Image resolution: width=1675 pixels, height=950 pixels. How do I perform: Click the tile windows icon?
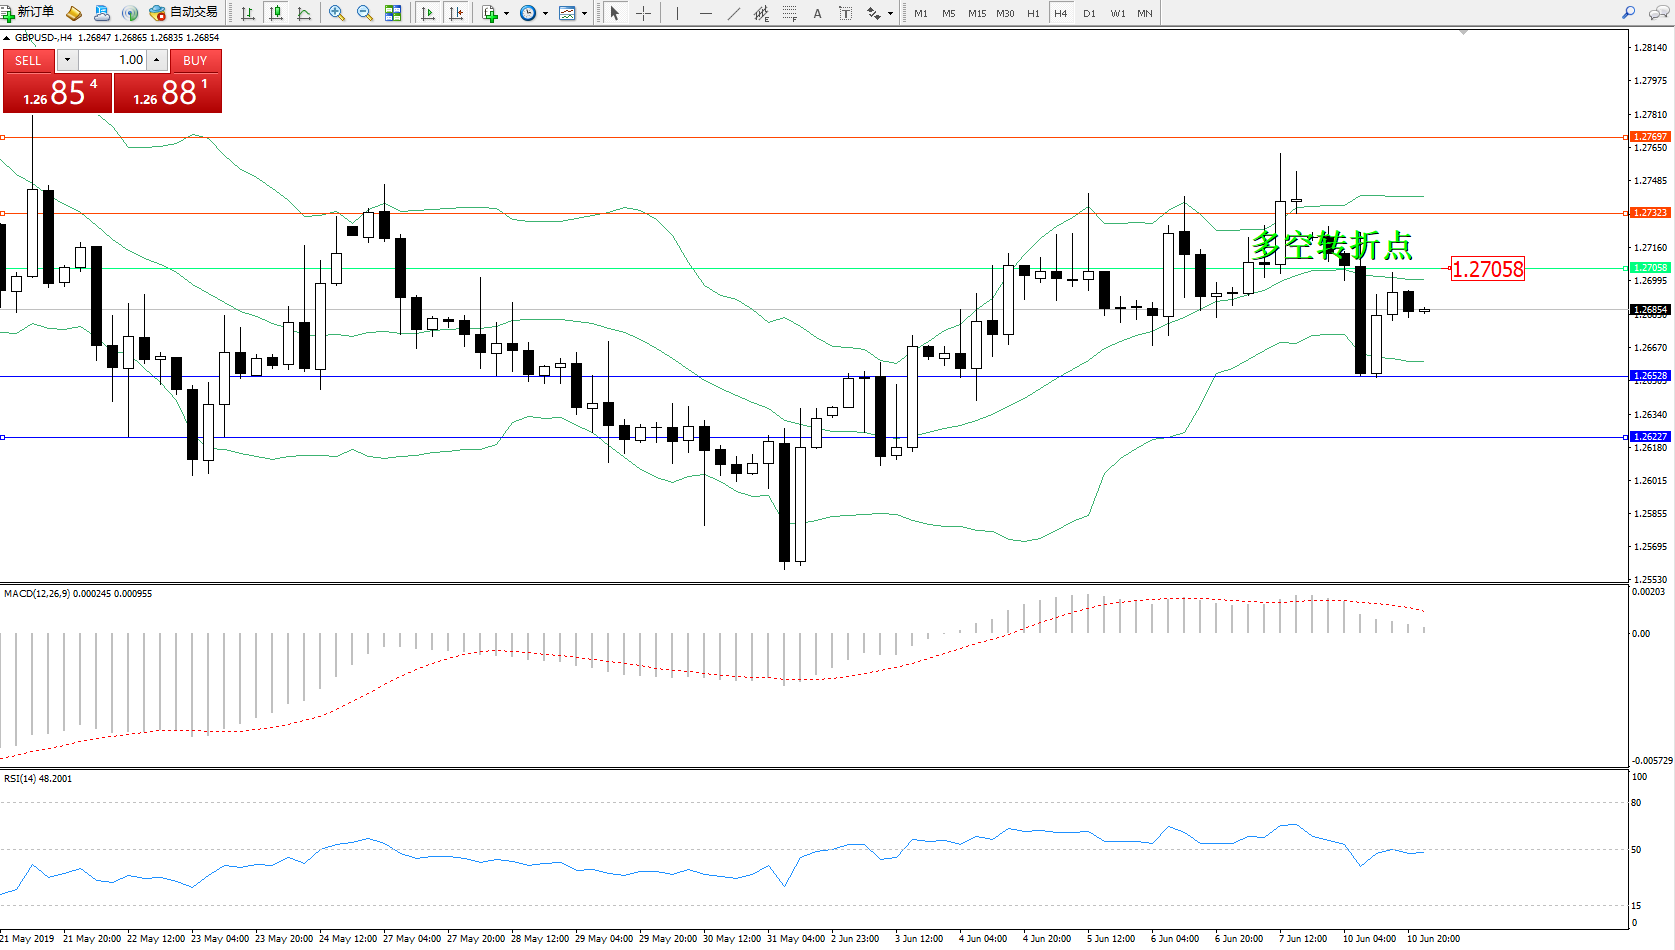(393, 13)
